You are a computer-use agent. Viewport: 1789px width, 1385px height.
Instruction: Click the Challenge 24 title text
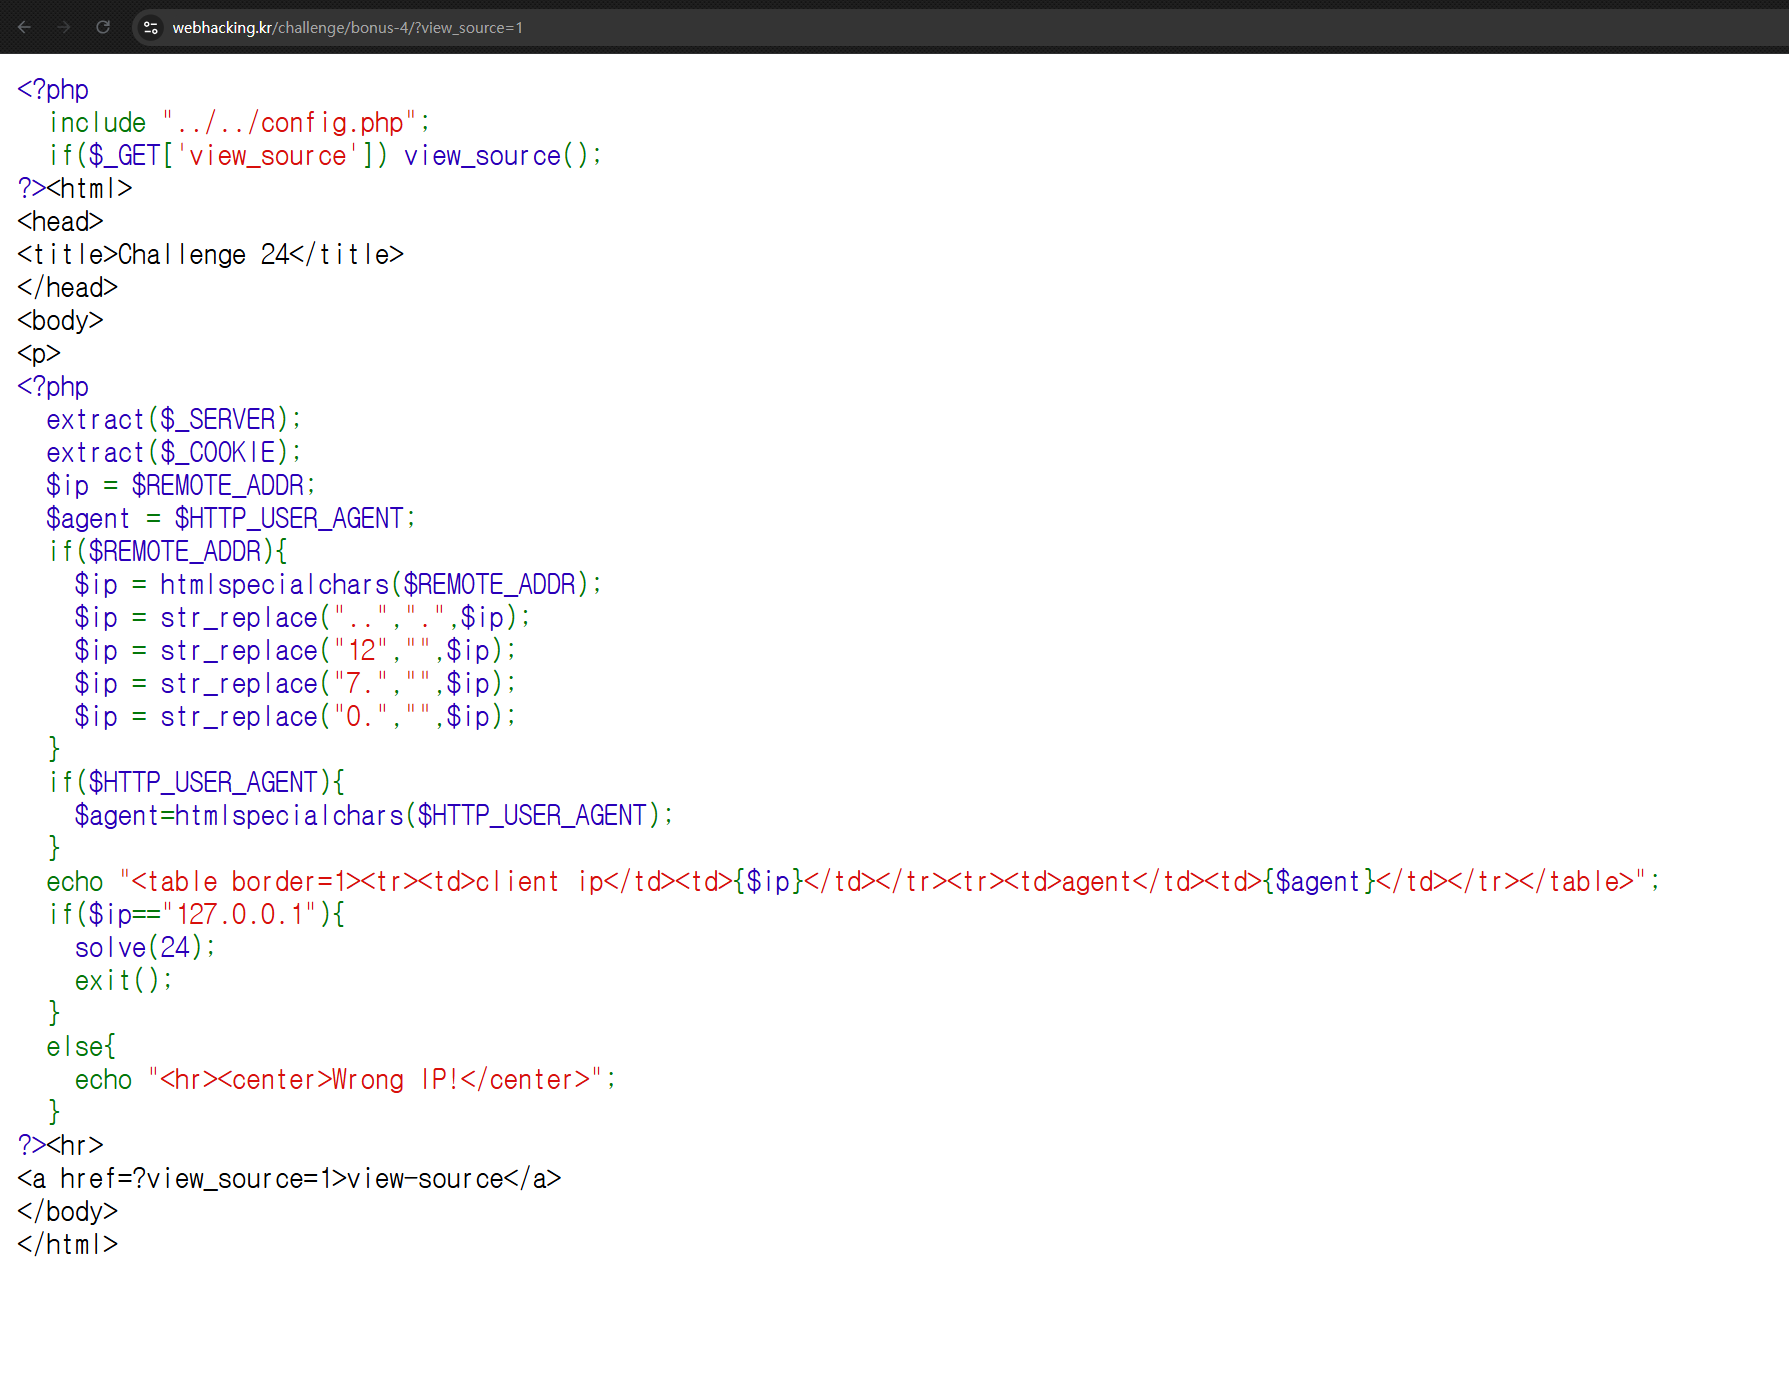coord(181,255)
